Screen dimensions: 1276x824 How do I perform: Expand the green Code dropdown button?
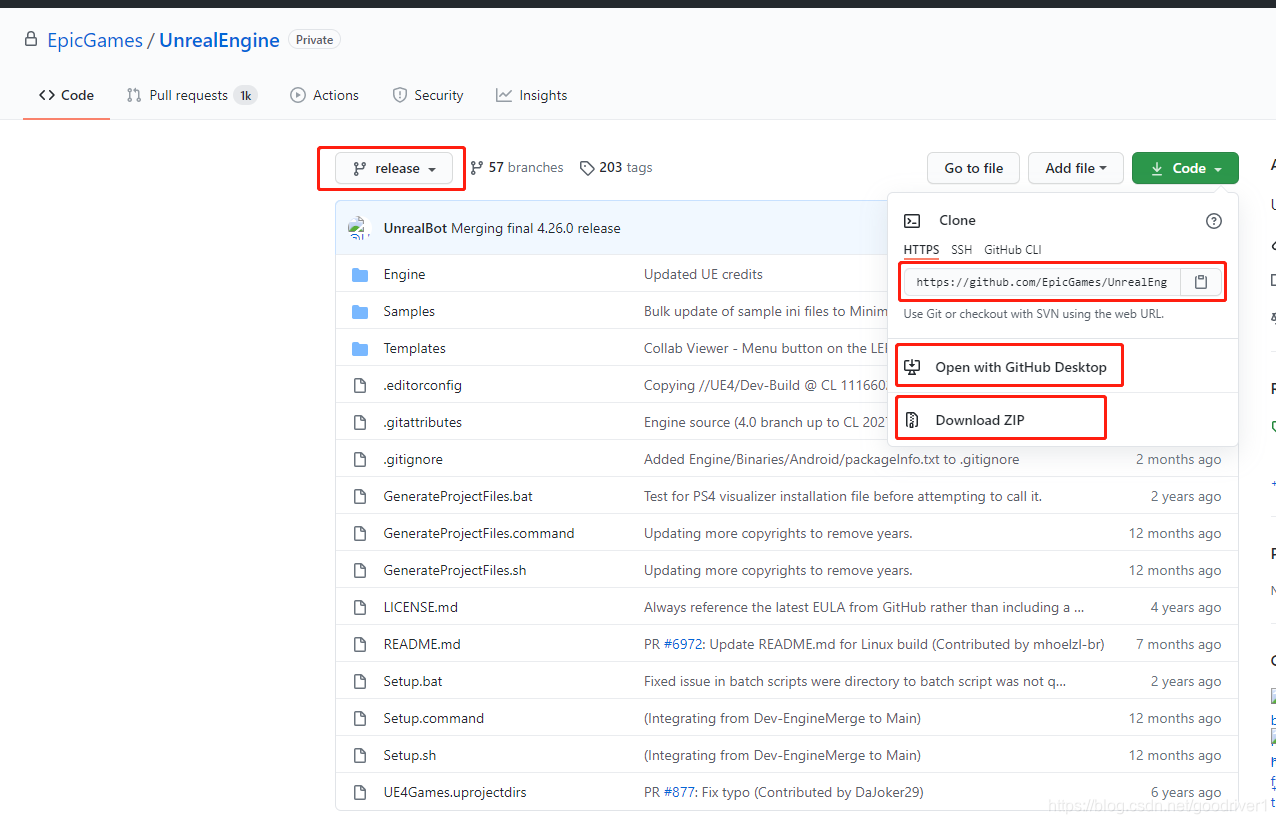coord(1185,168)
